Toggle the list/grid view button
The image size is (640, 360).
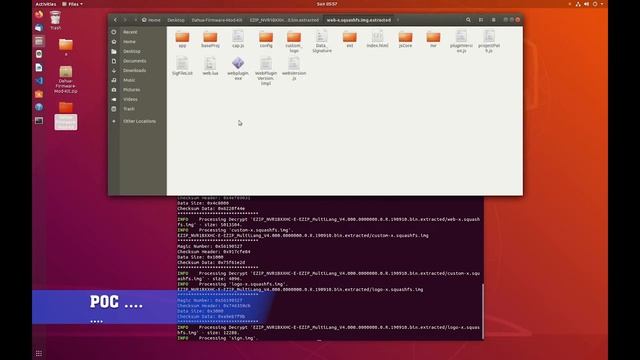tap(481, 20)
